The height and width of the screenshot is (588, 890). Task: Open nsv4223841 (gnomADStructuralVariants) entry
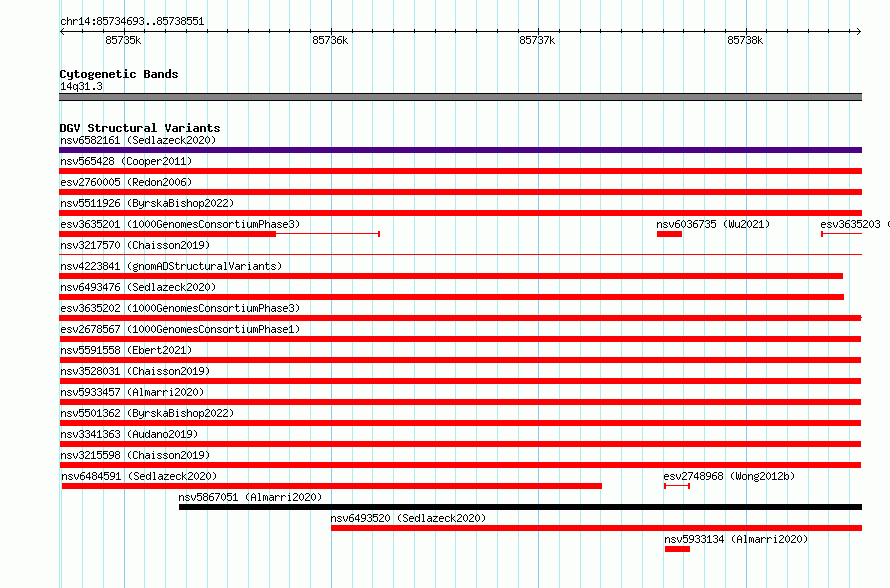point(171,266)
